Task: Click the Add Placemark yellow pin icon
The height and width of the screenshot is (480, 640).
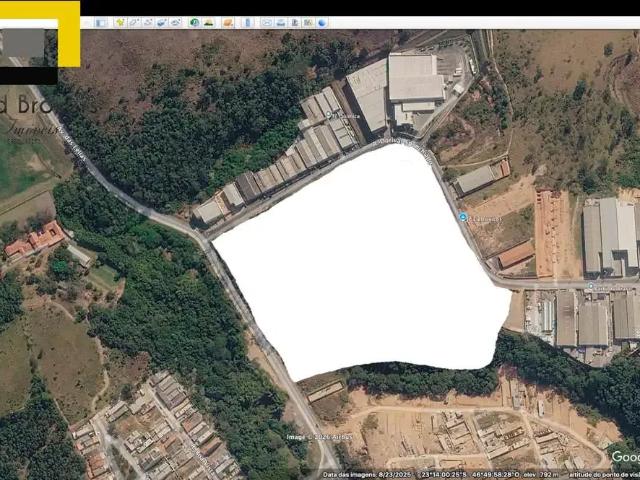Action: (x=120, y=22)
